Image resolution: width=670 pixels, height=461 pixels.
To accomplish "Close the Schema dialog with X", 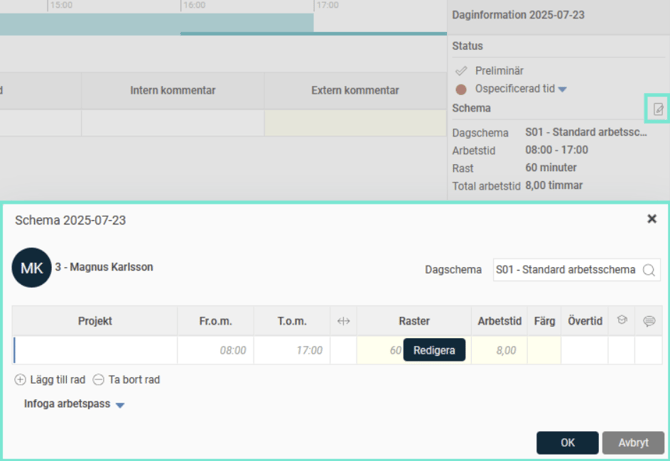I will [651, 219].
